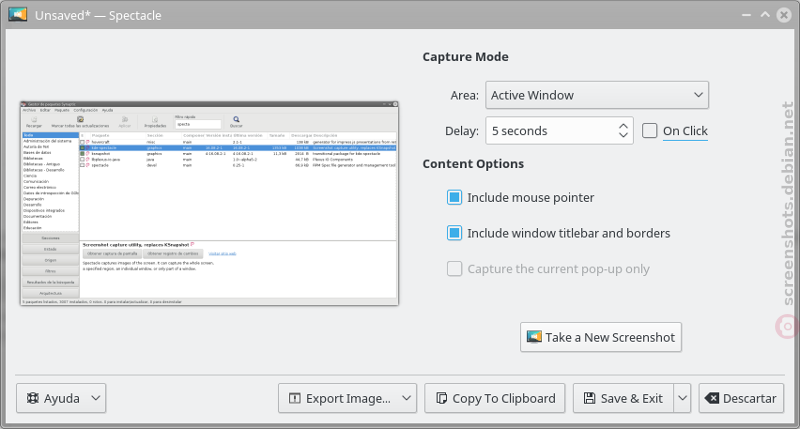
Task: Expand the Export Image dropdown arrow
Action: click(x=407, y=398)
